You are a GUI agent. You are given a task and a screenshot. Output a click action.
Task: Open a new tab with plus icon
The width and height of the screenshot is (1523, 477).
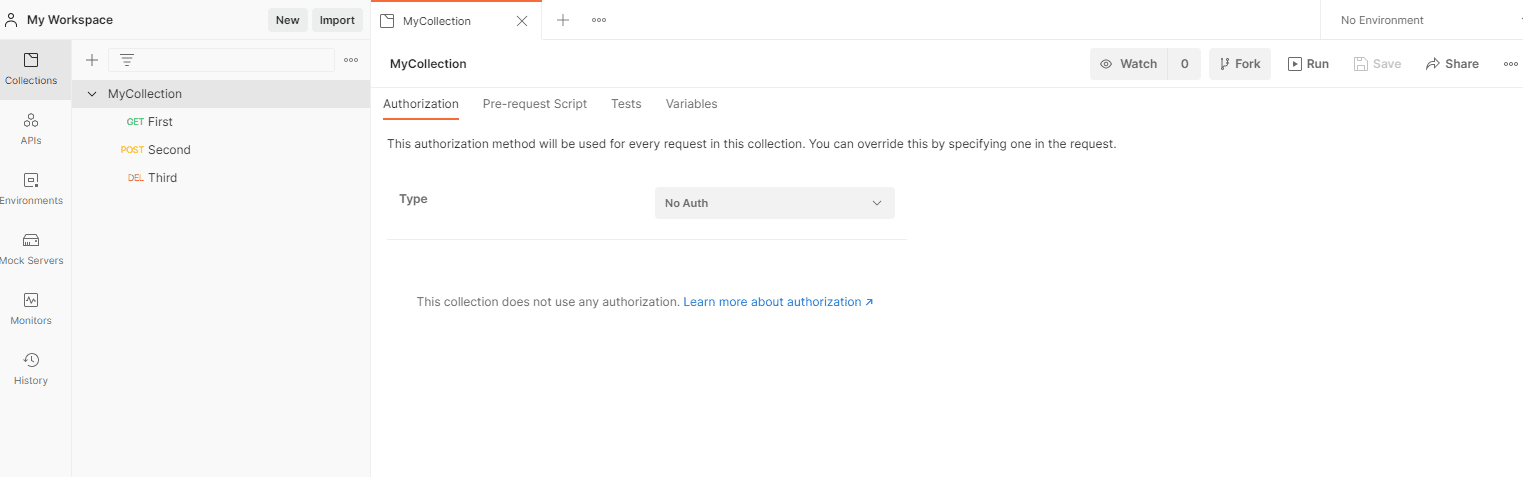pyautogui.click(x=563, y=20)
